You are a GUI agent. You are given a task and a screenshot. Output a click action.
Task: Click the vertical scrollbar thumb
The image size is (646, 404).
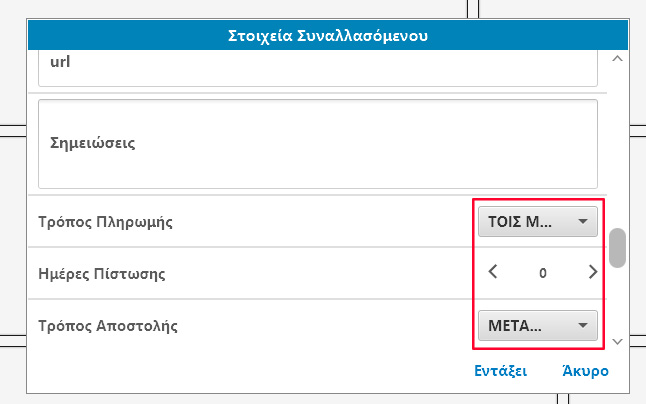click(x=618, y=248)
